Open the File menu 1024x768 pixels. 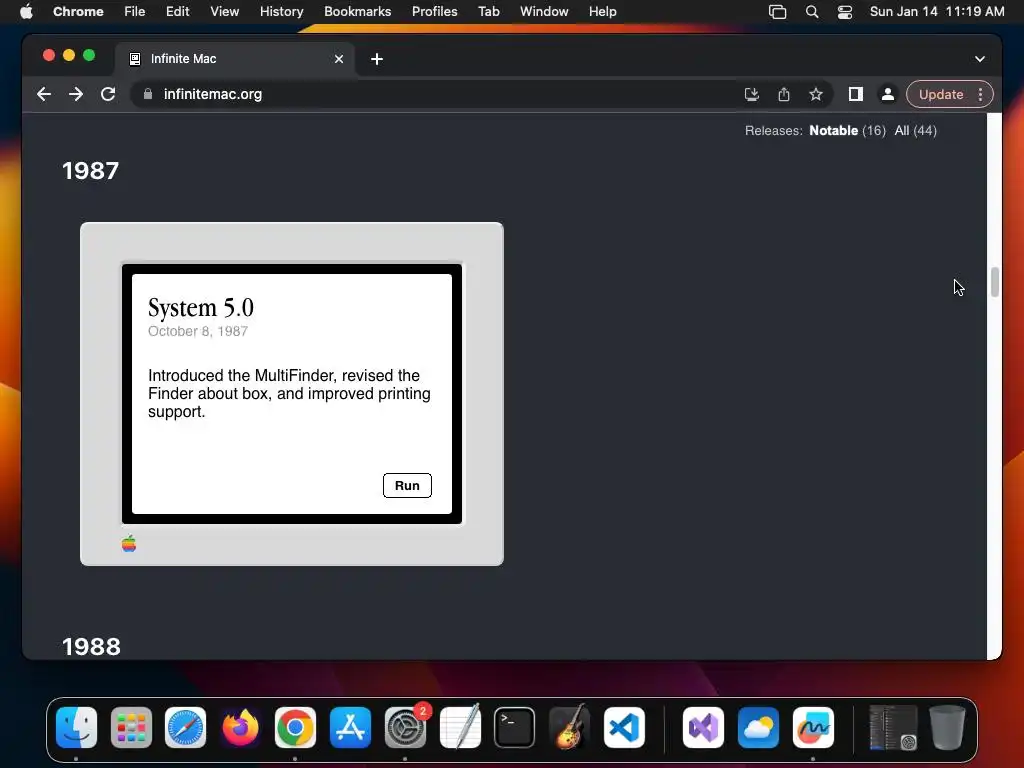135,12
